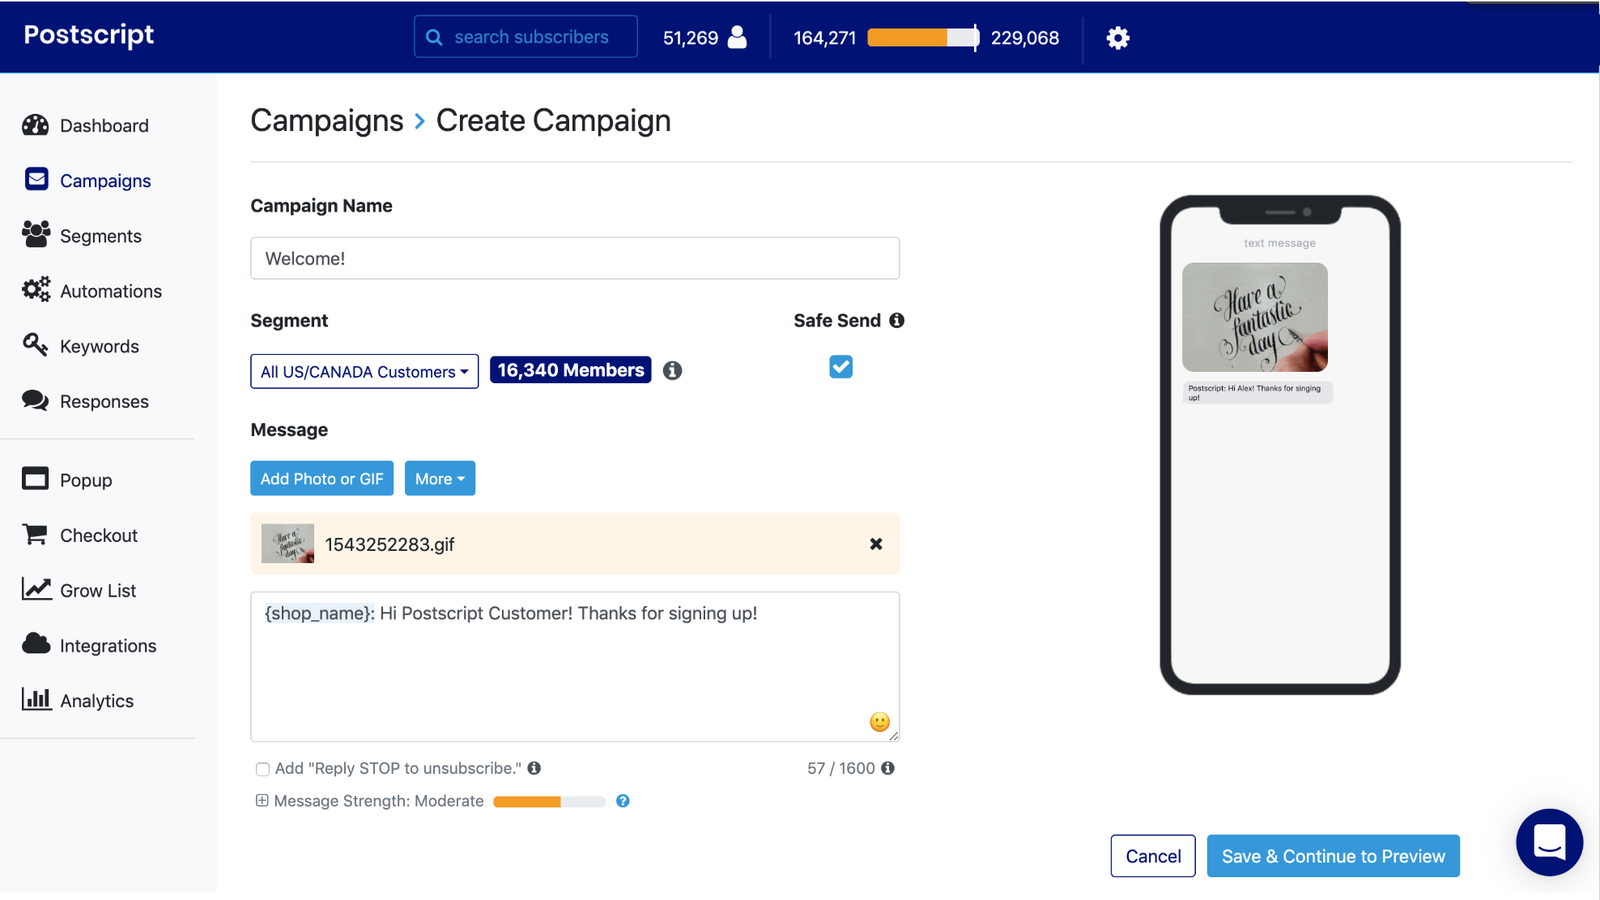Viewport: 1600px width, 900px height.
Task: Enable Add Reply STOP to unsubscribe
Action: [x=262, y=769]
